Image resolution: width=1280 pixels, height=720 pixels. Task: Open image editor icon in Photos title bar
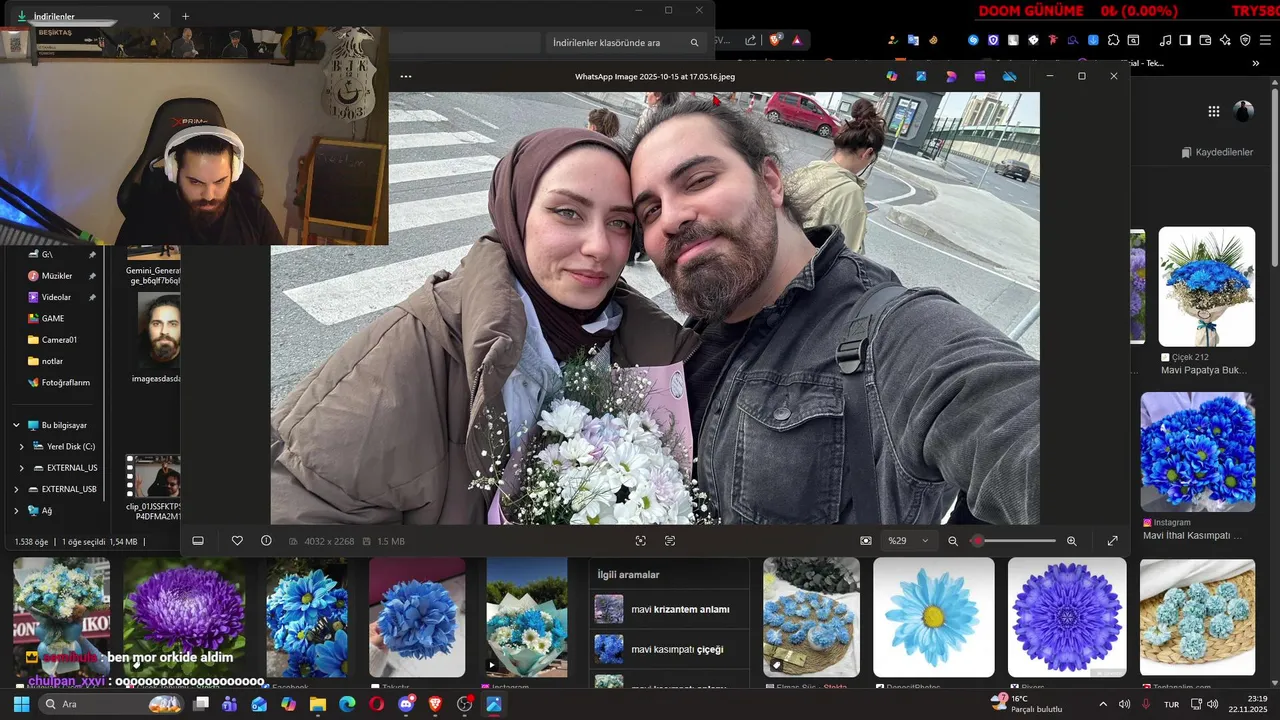click(x=921, y=76)
